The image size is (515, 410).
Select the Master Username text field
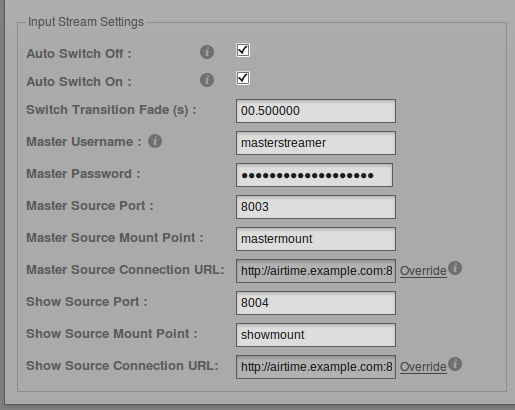[316, 143]
